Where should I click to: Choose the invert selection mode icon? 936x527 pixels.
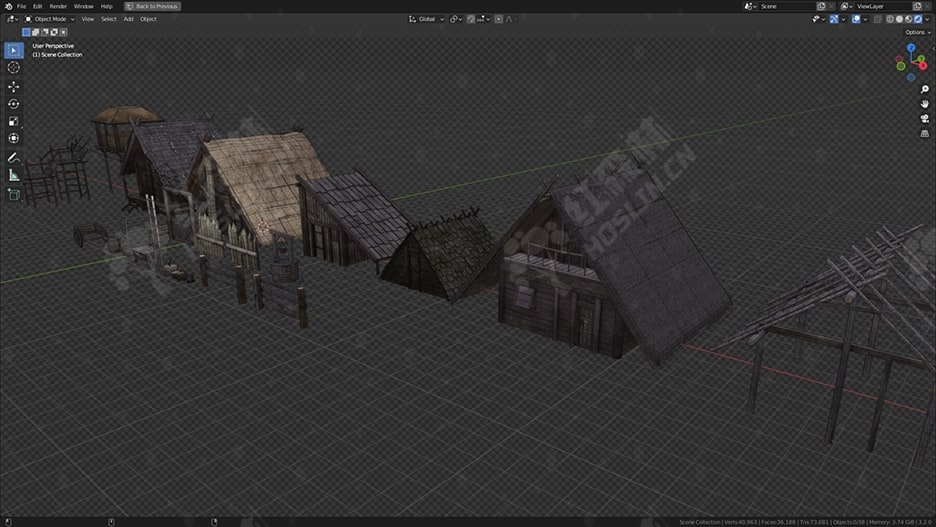point(54,32)
